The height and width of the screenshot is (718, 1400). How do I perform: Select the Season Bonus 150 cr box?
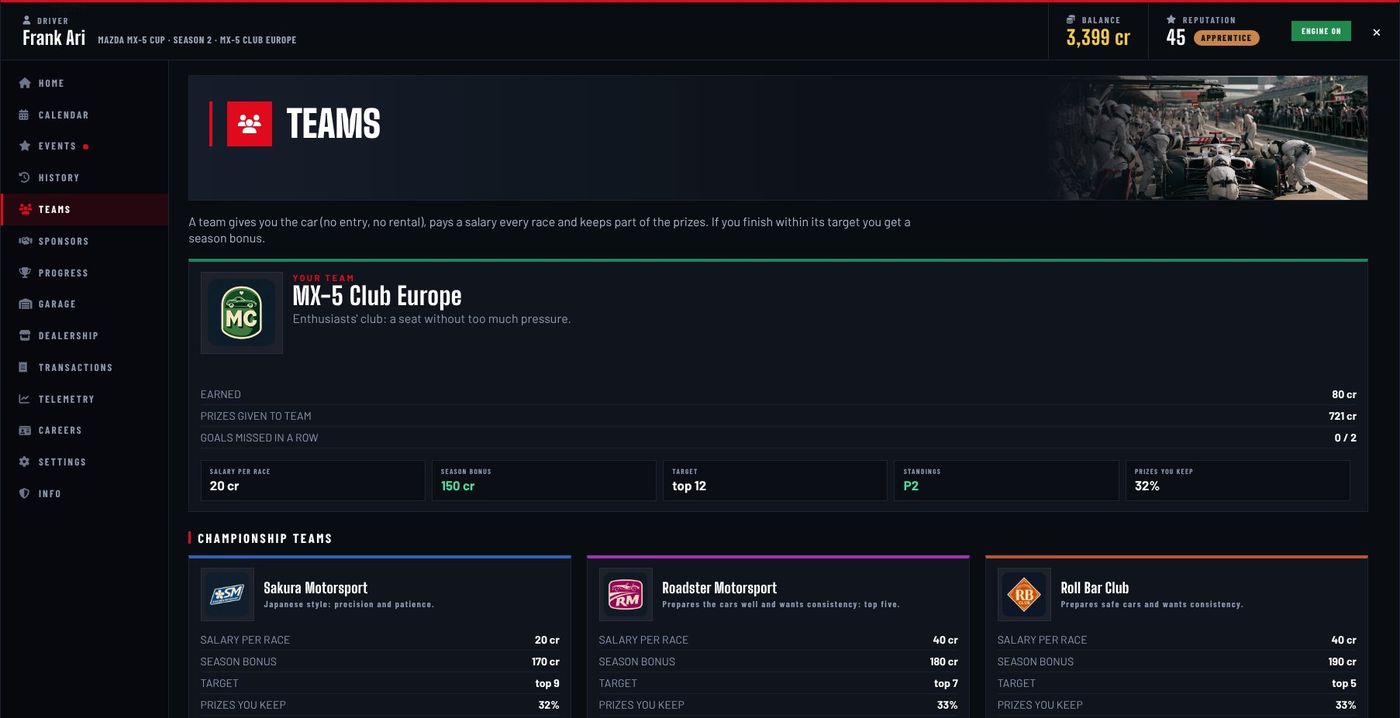(x=544, y=480)
